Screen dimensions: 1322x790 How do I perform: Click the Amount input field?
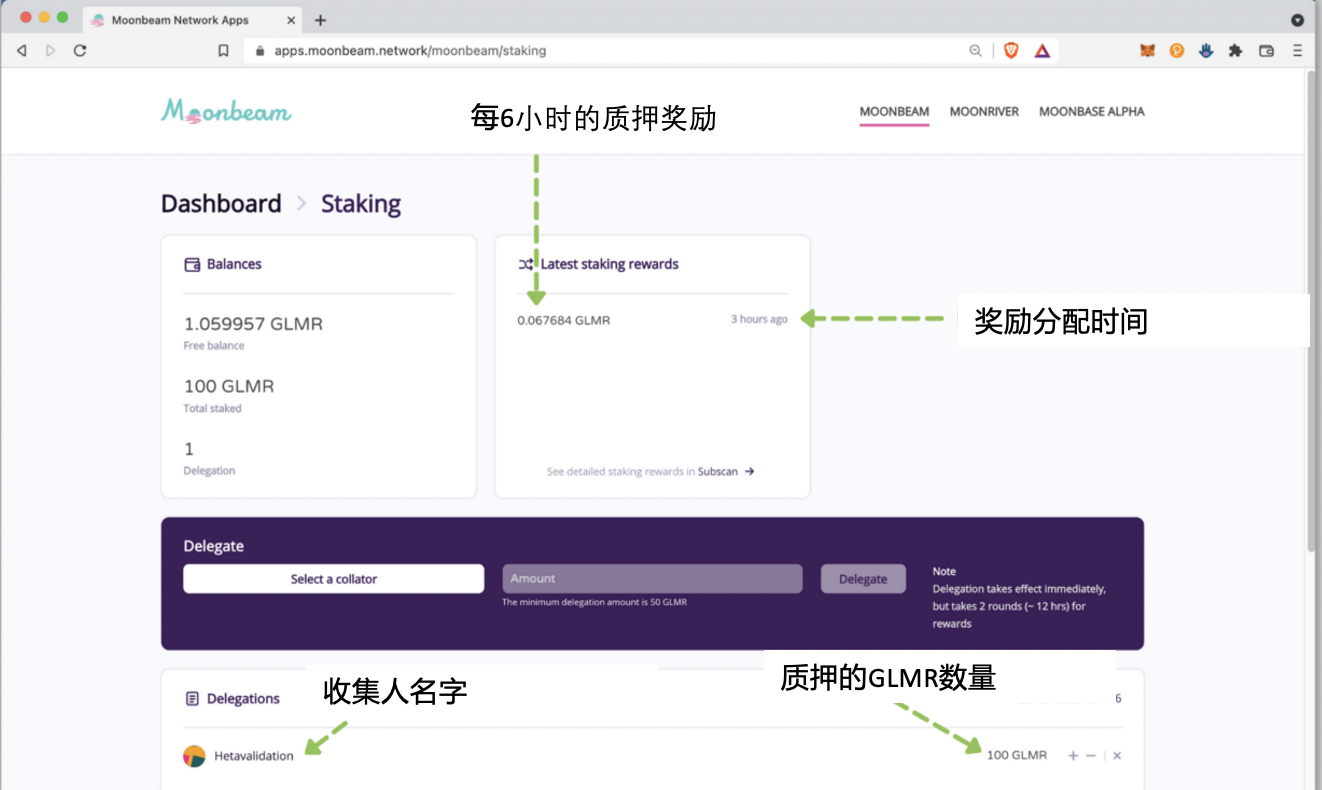click(x=652, y=579)
